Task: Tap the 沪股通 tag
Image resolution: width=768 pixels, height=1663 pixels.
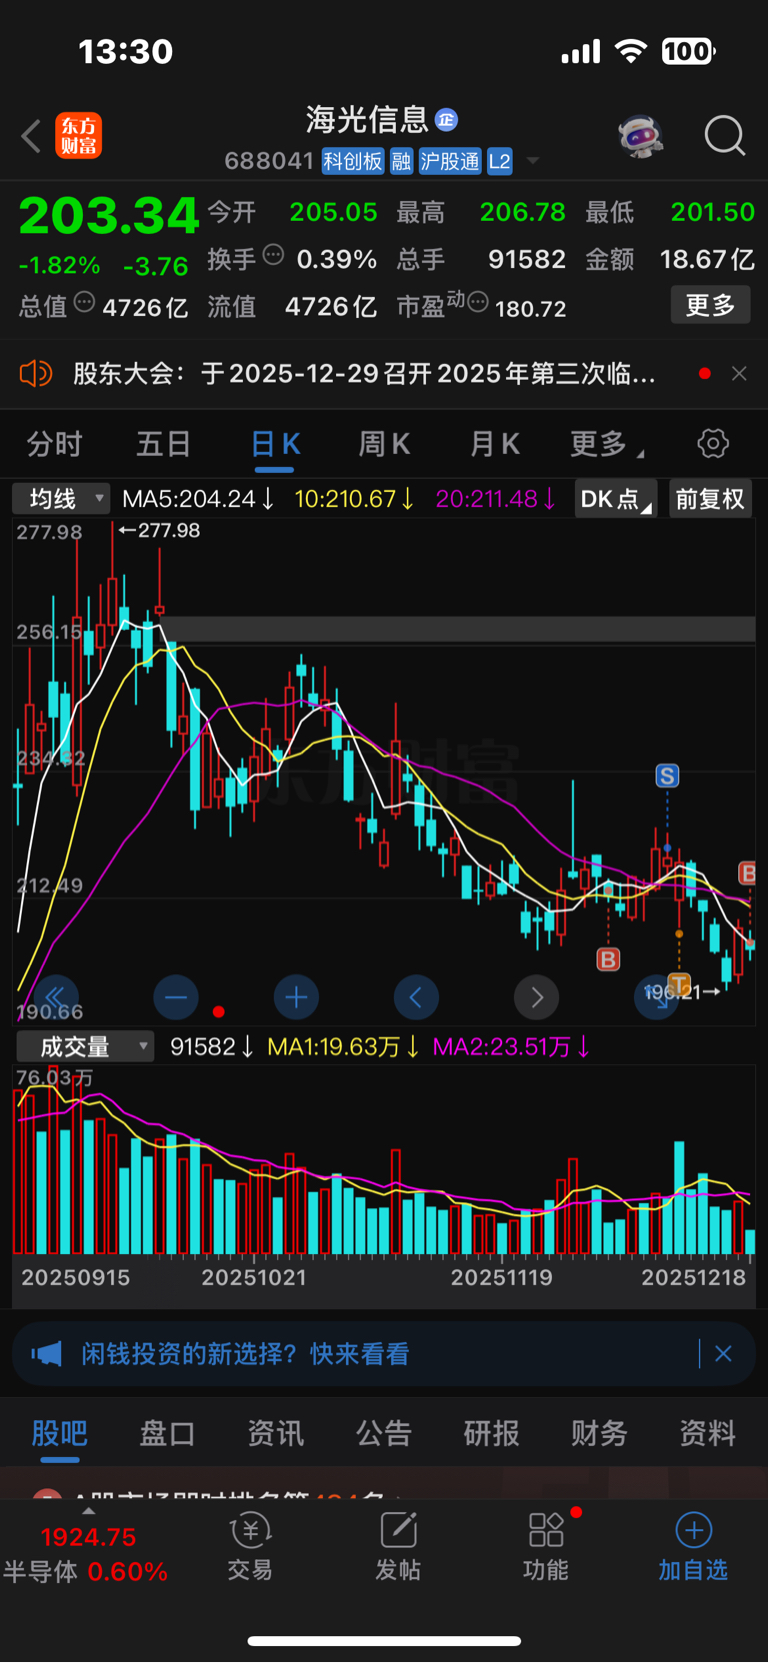Action: point(450,161)
